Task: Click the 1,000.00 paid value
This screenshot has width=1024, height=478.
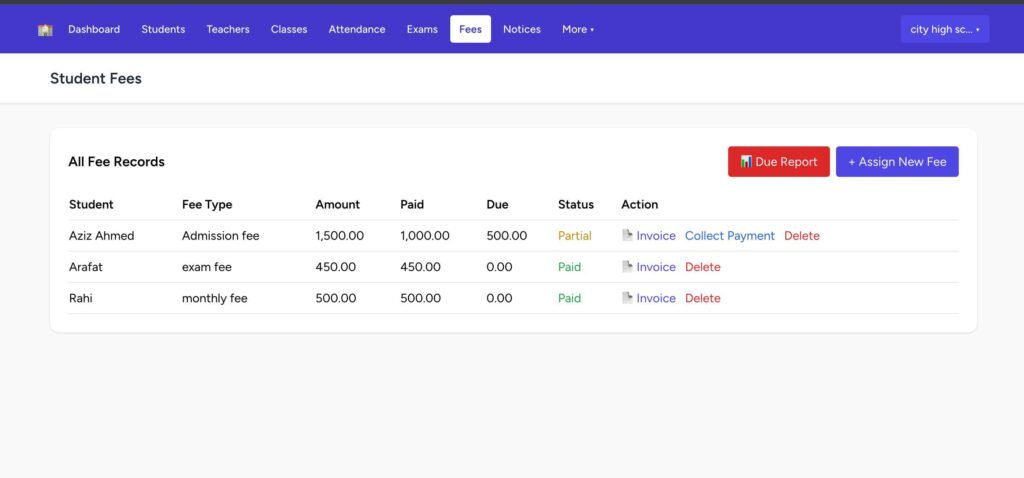Action: coord(424,236)
